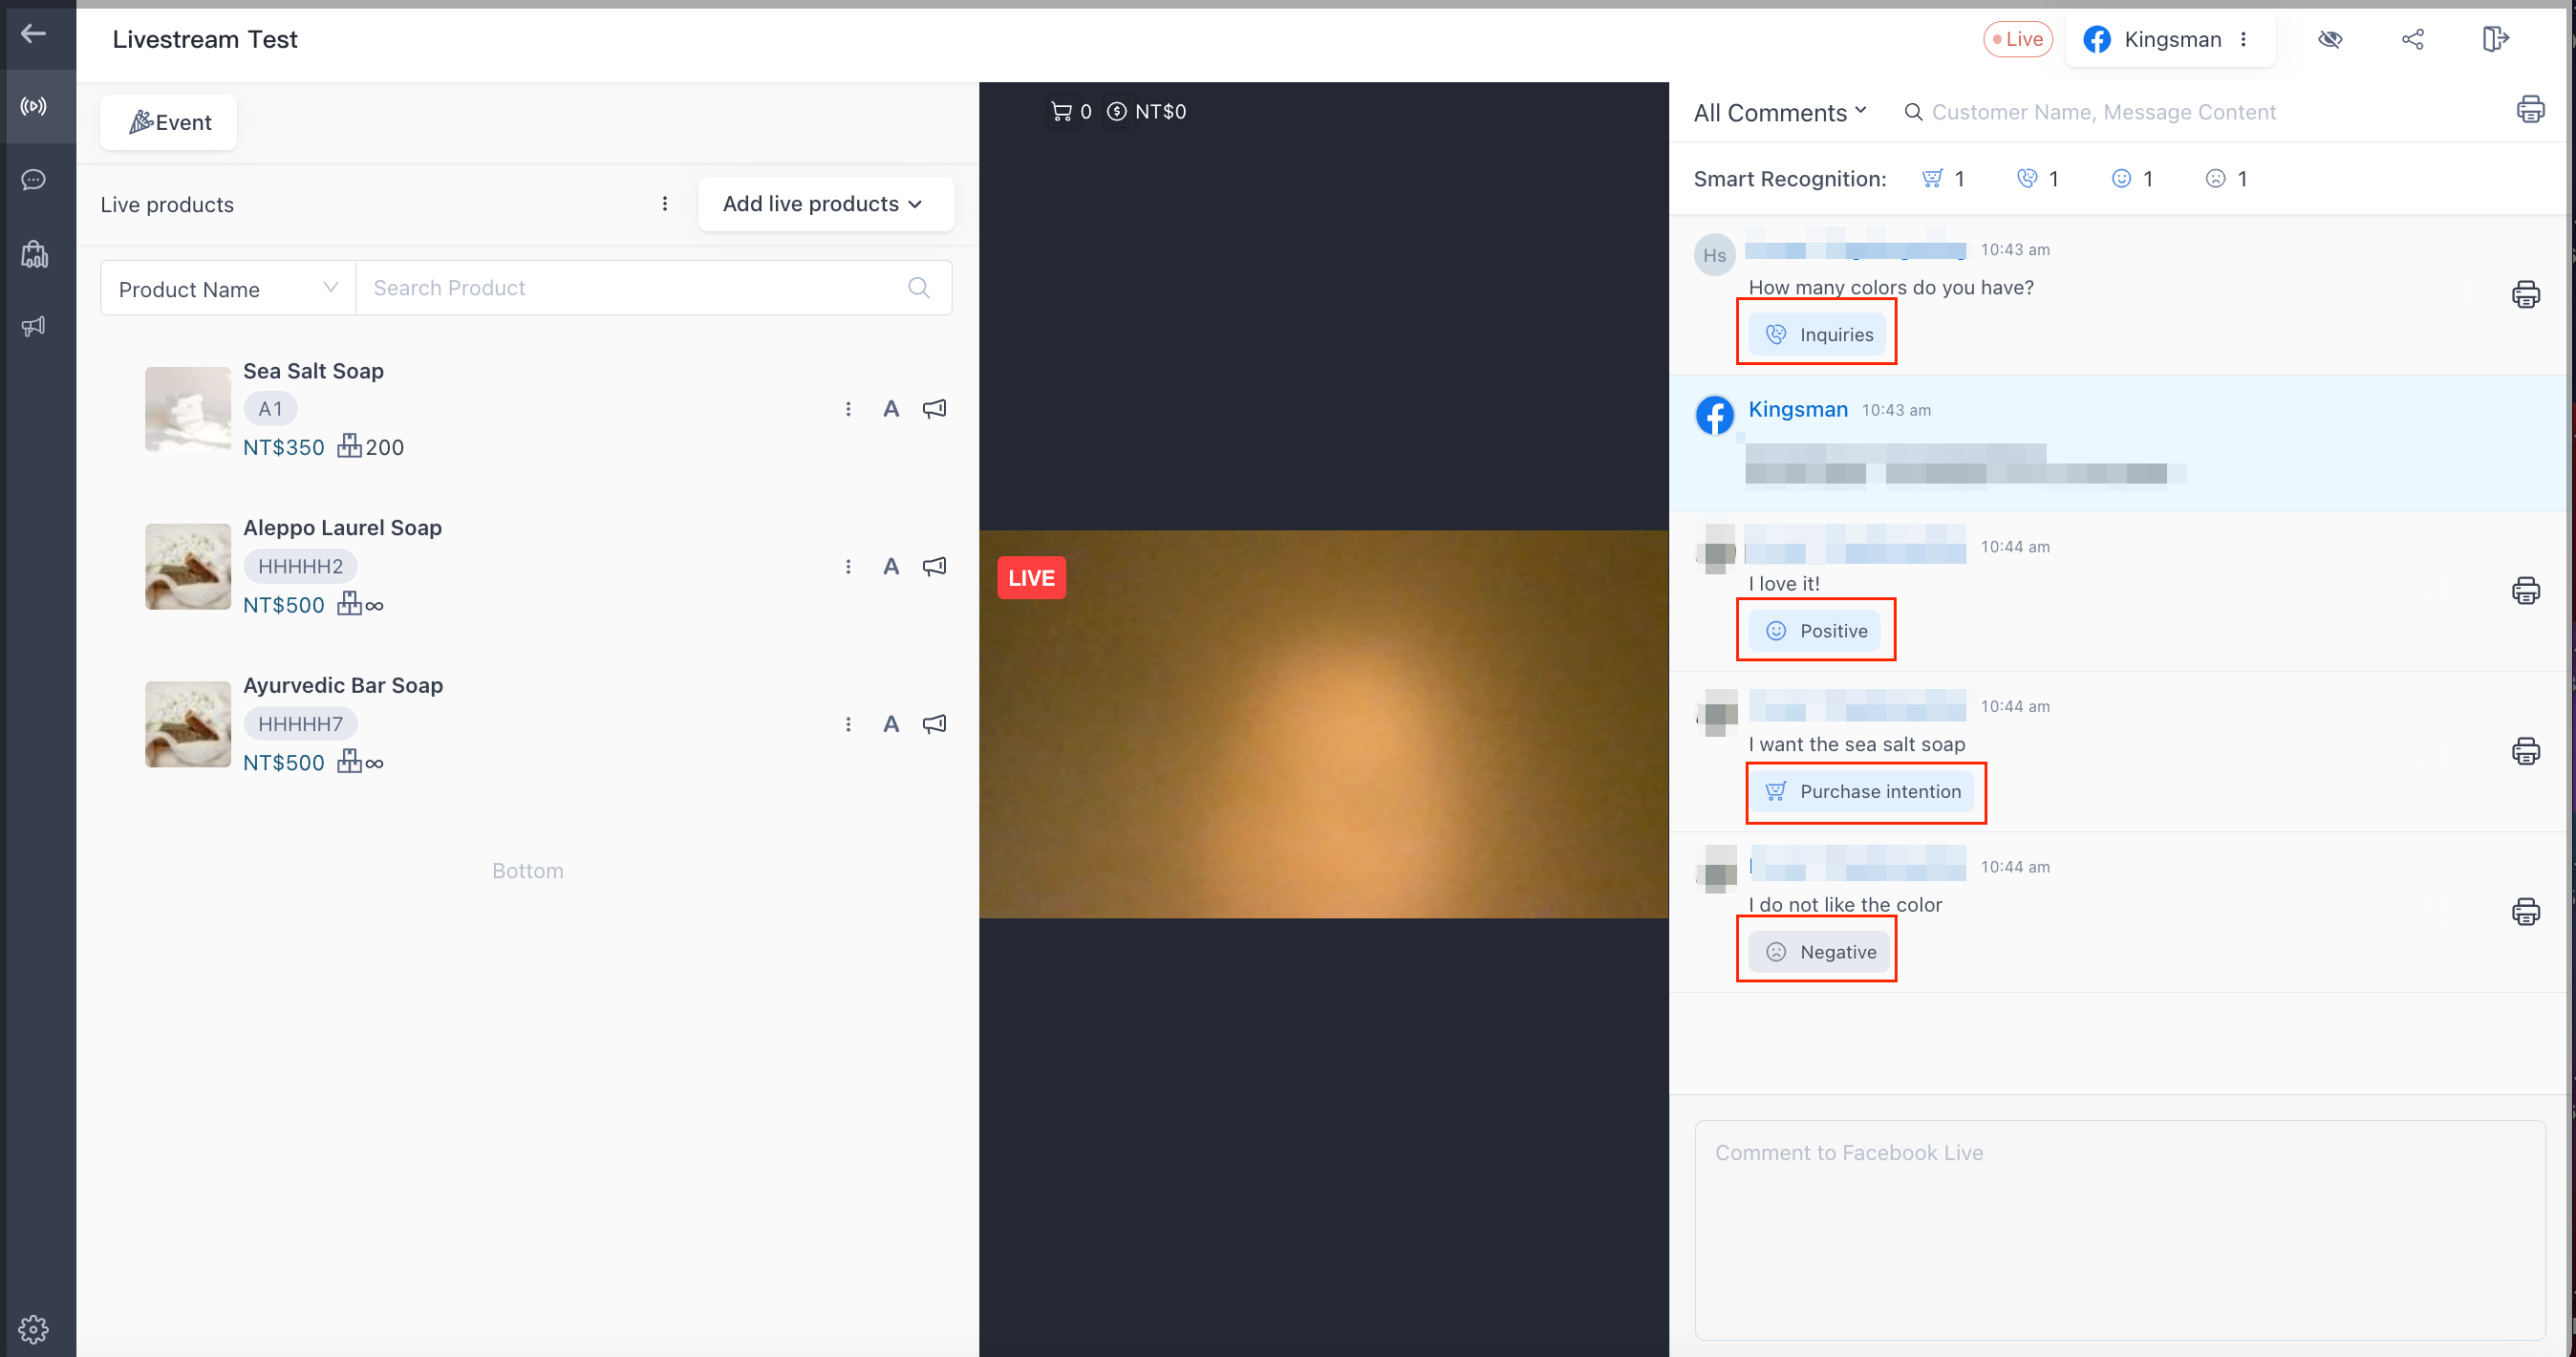
Task: Open the Live products three-dot menu
Action: click(665, 204)
